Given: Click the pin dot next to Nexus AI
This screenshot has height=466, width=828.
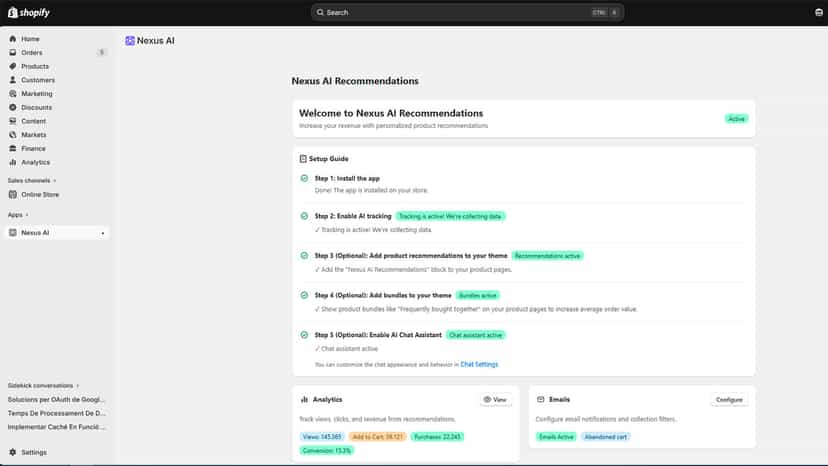Looking at the screenshot, I should pyautogui.click(x=103, y=233).
